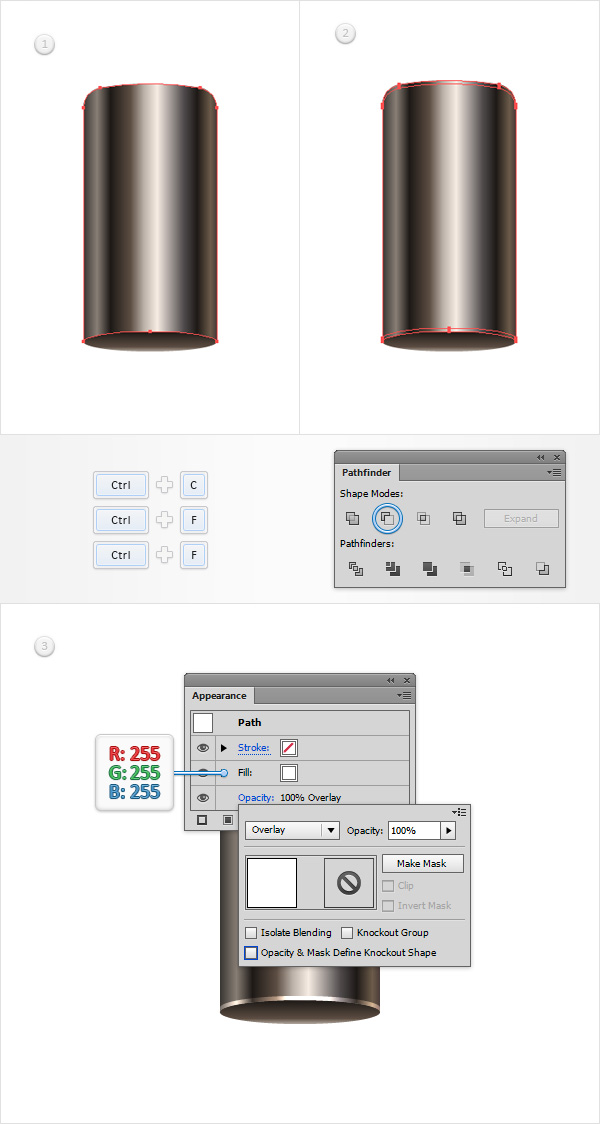Click the Exclude shape mode icon
The image size is (600, 1124).
click(x=459, y=518)
